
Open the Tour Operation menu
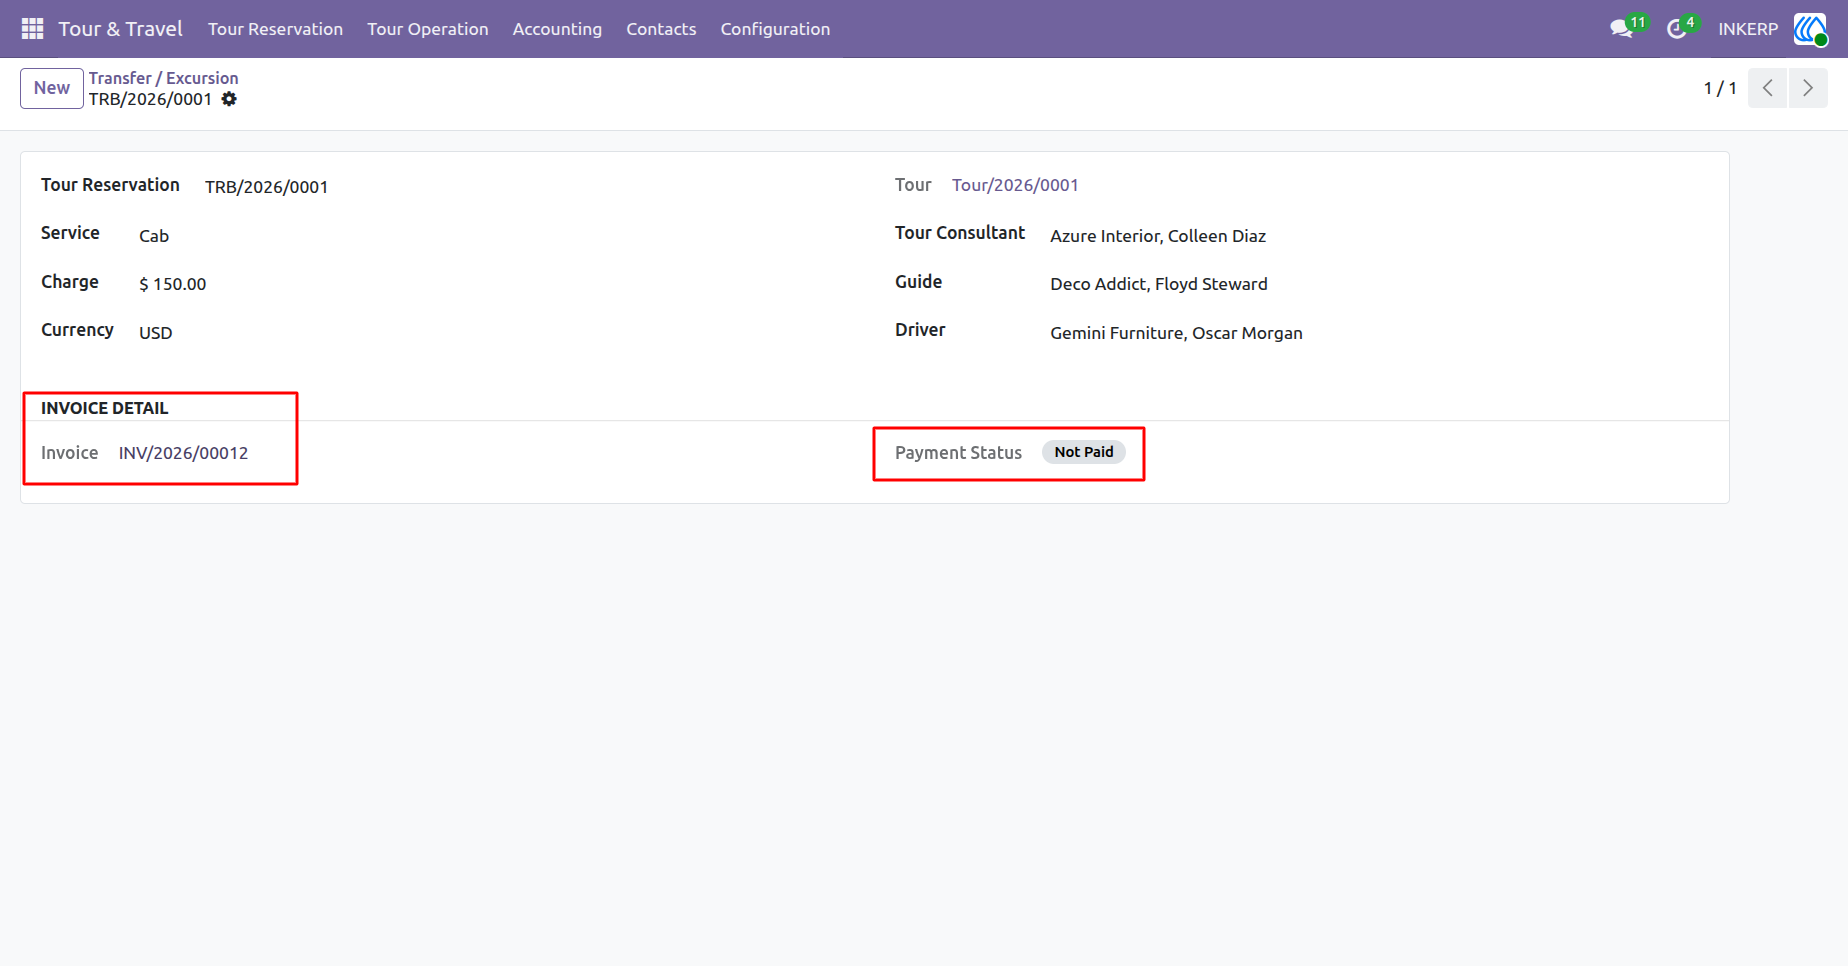click(x=428, y=29)
